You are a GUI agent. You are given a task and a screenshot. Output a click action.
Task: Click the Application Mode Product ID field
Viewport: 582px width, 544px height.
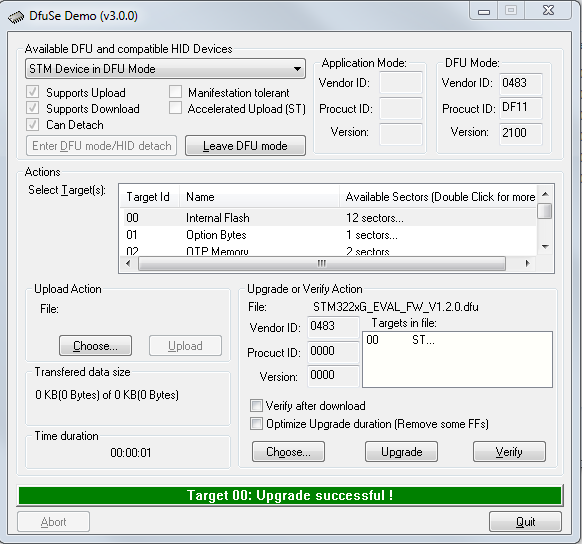(401, 108)
